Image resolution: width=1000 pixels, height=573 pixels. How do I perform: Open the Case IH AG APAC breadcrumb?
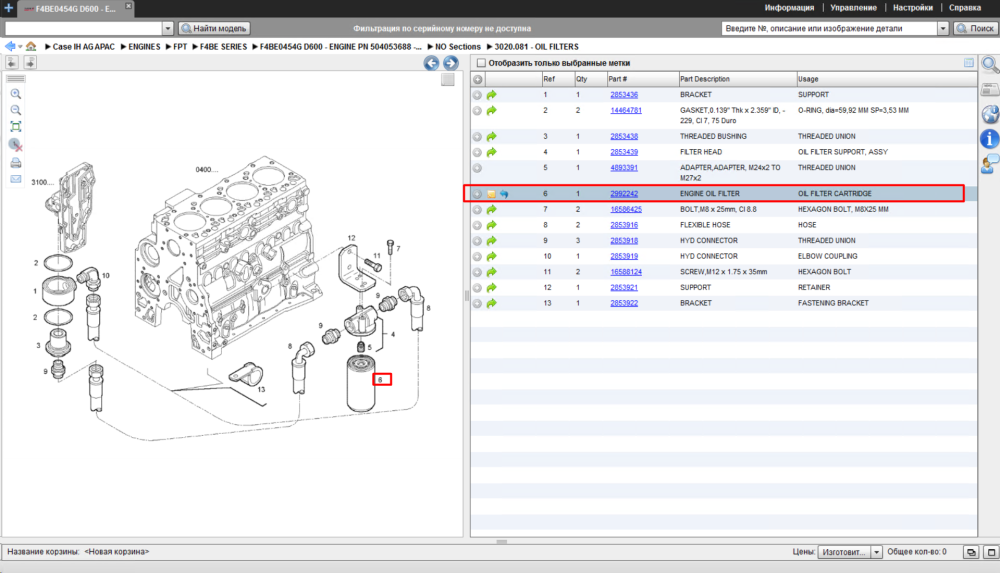click(84, 47)
